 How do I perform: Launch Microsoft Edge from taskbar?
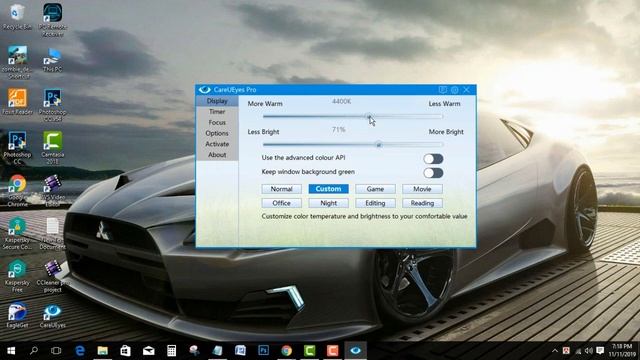[80, 351]
